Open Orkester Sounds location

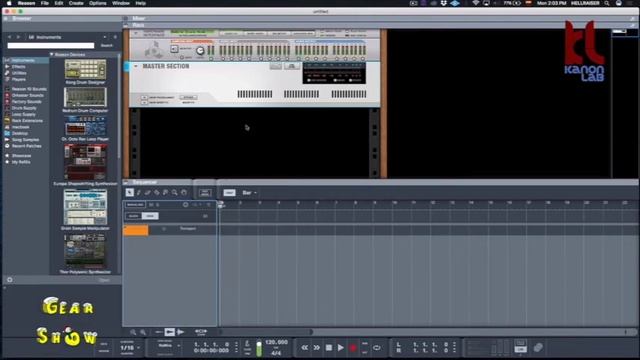click(27, 95)
